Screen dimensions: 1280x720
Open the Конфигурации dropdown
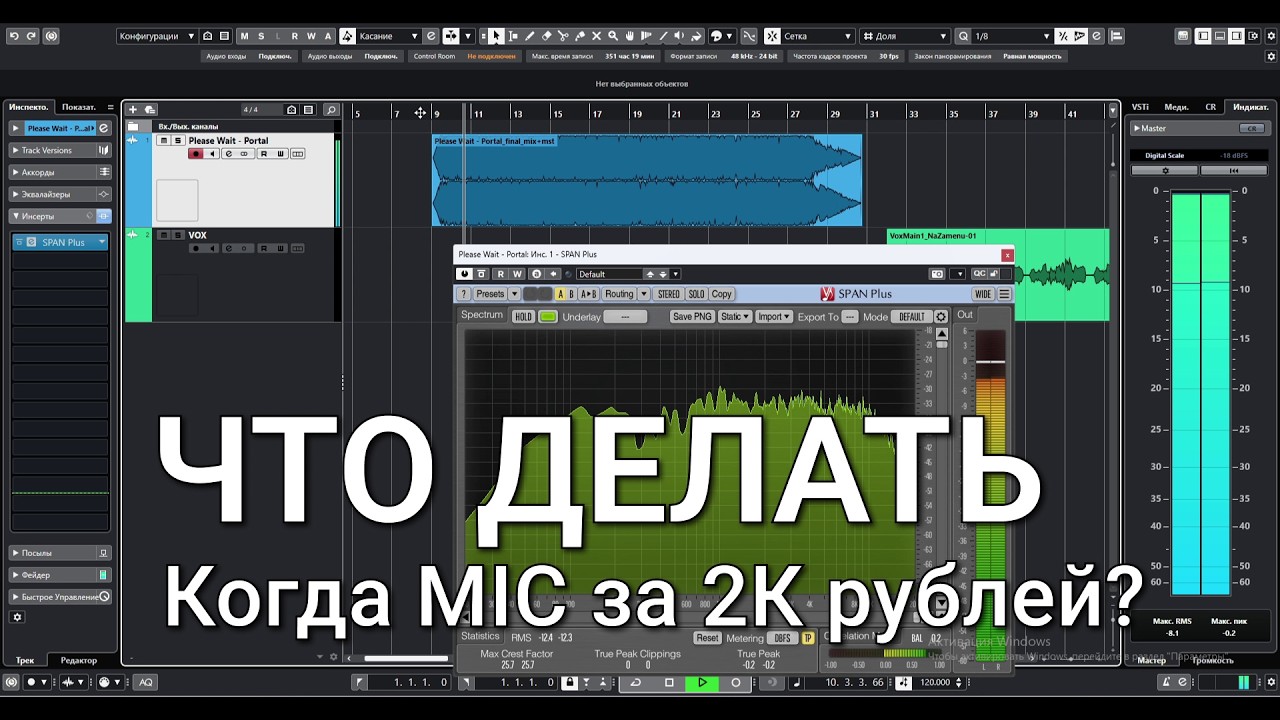[x=157, y=36]
